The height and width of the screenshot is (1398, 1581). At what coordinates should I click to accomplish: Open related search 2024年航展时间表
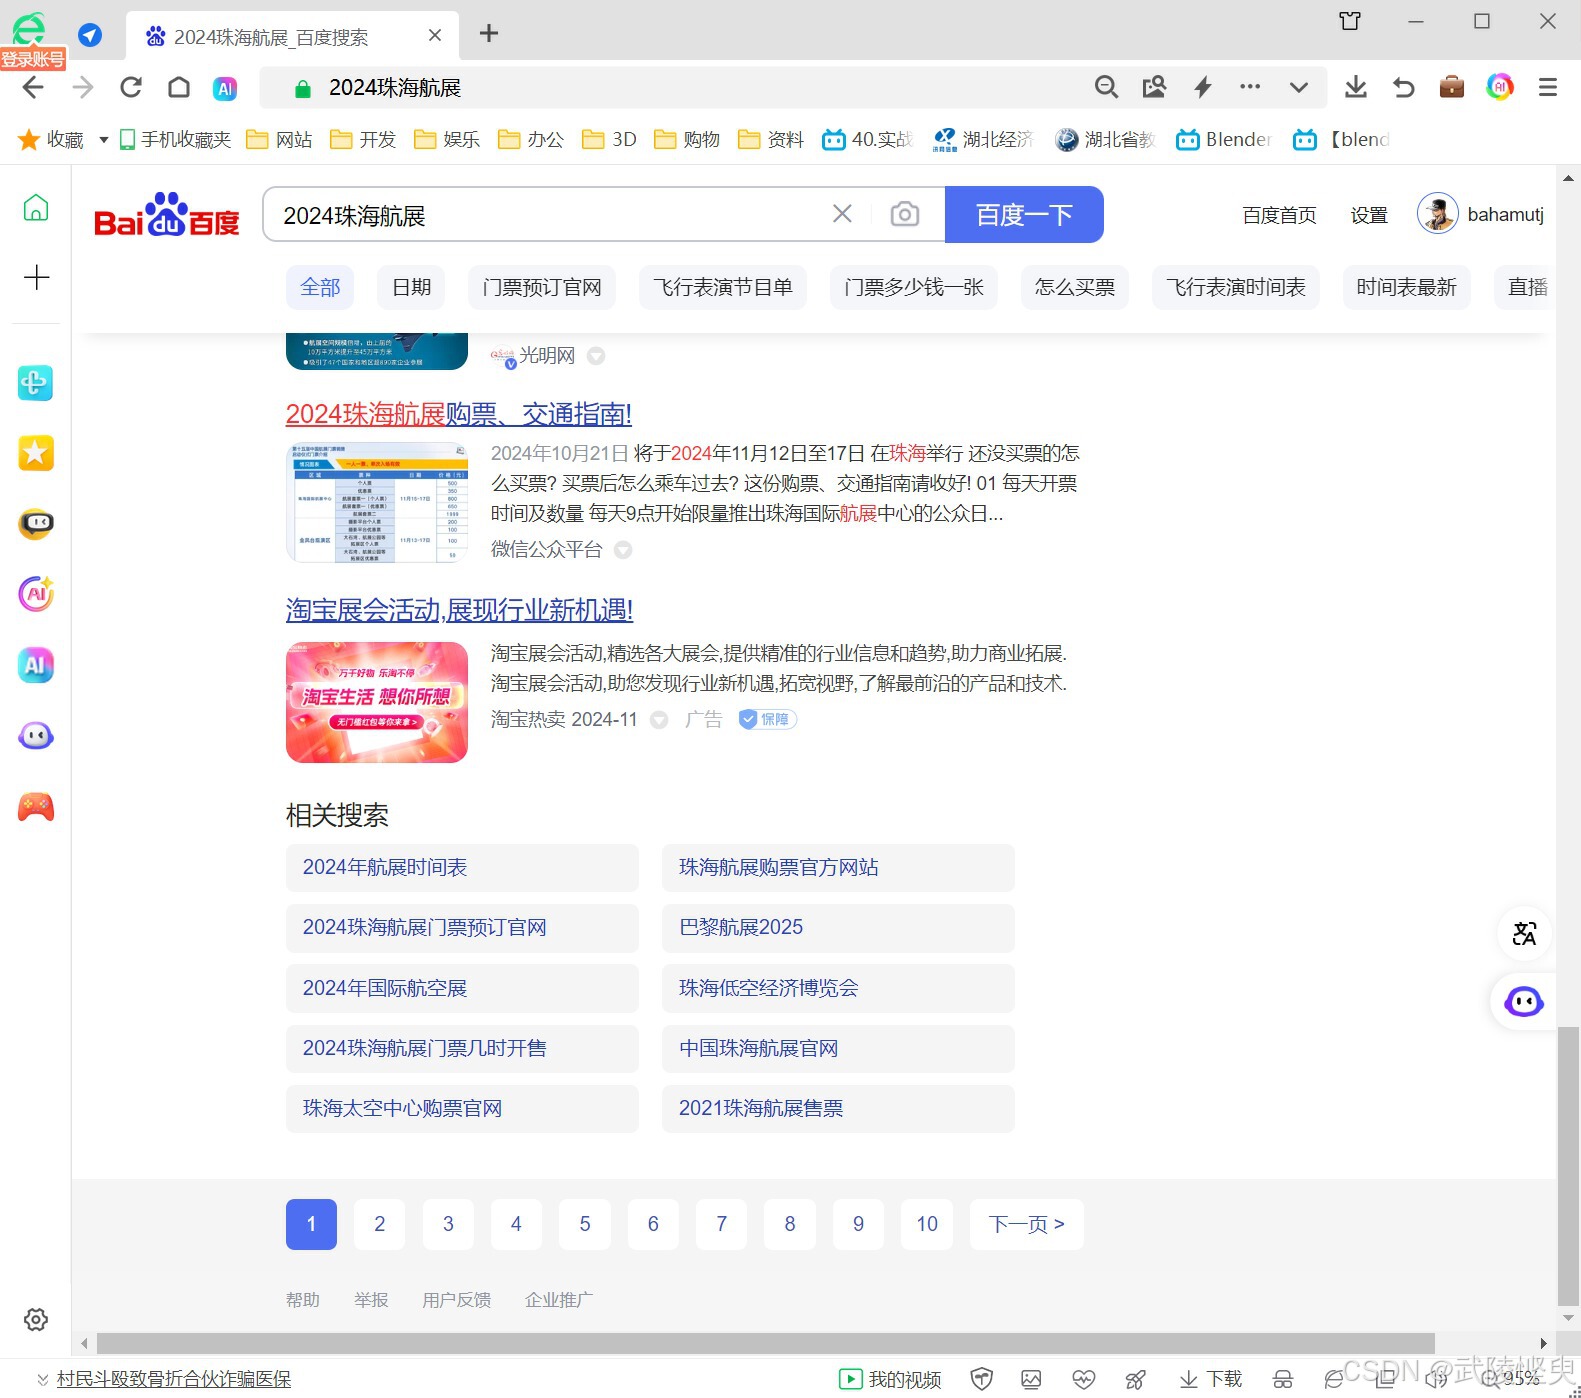(462, 868)
